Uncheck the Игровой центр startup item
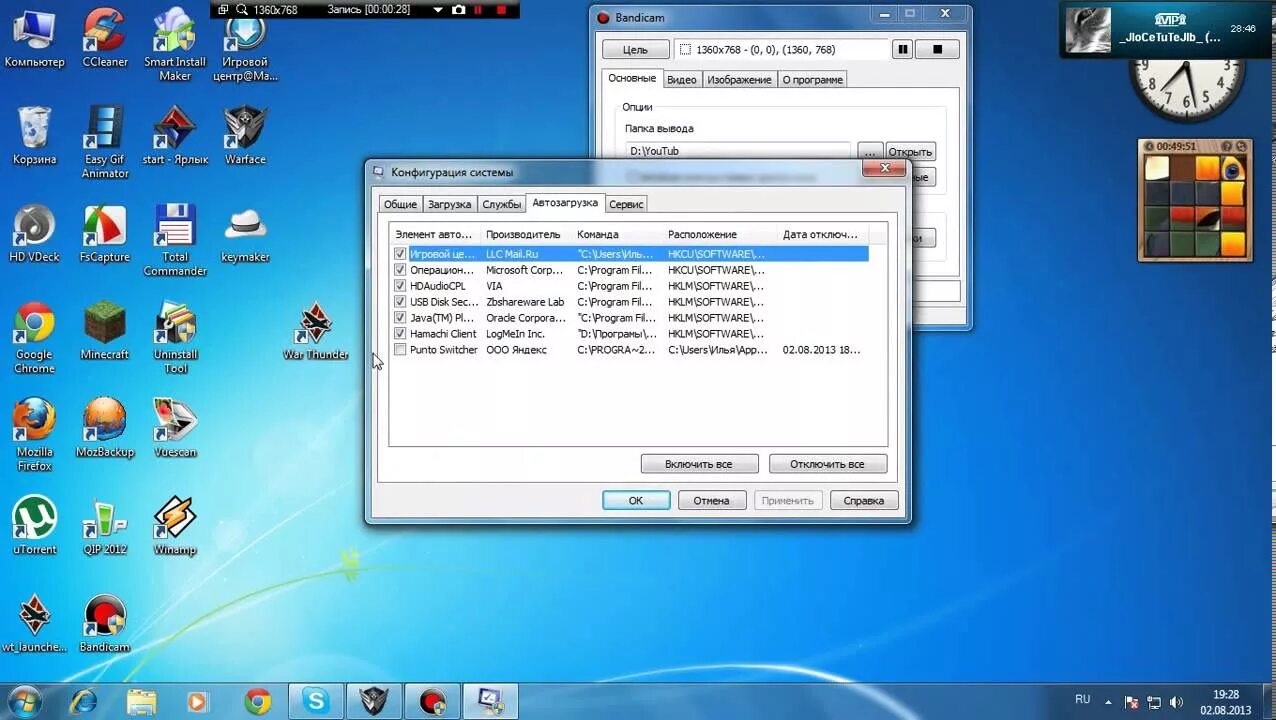1276x720 pixels. [400, 254]
